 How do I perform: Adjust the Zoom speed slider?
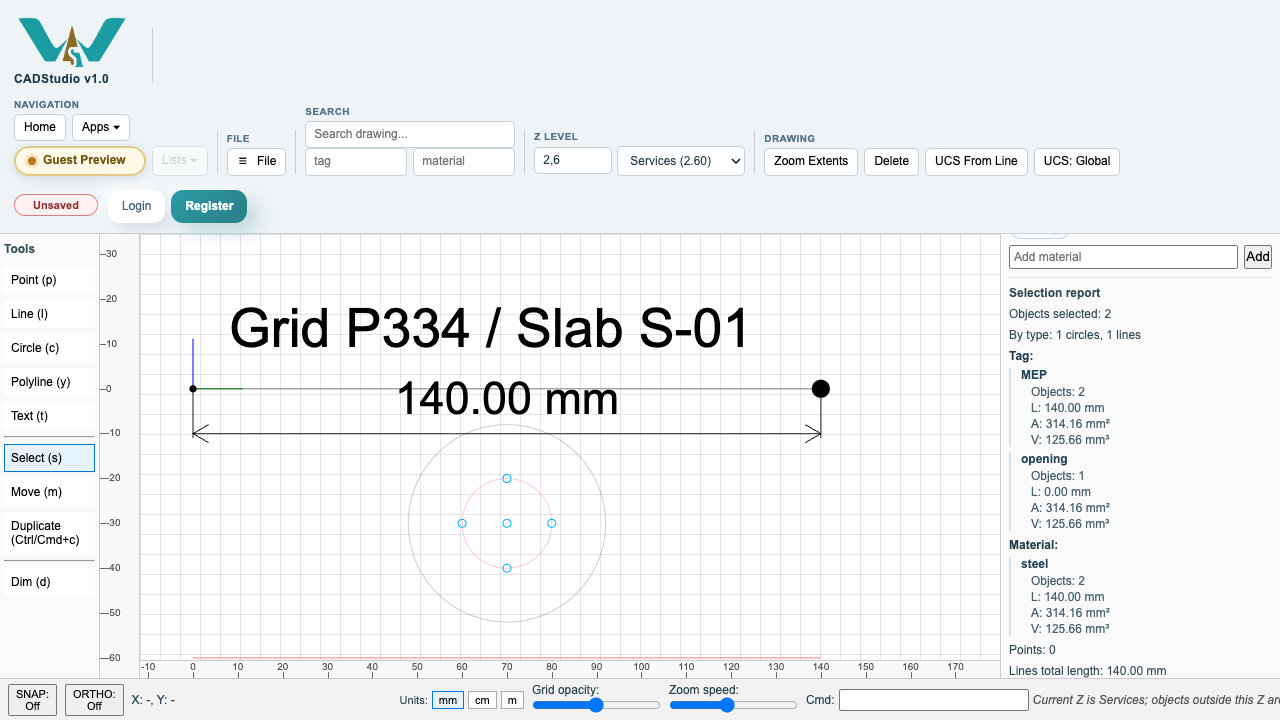733,705
